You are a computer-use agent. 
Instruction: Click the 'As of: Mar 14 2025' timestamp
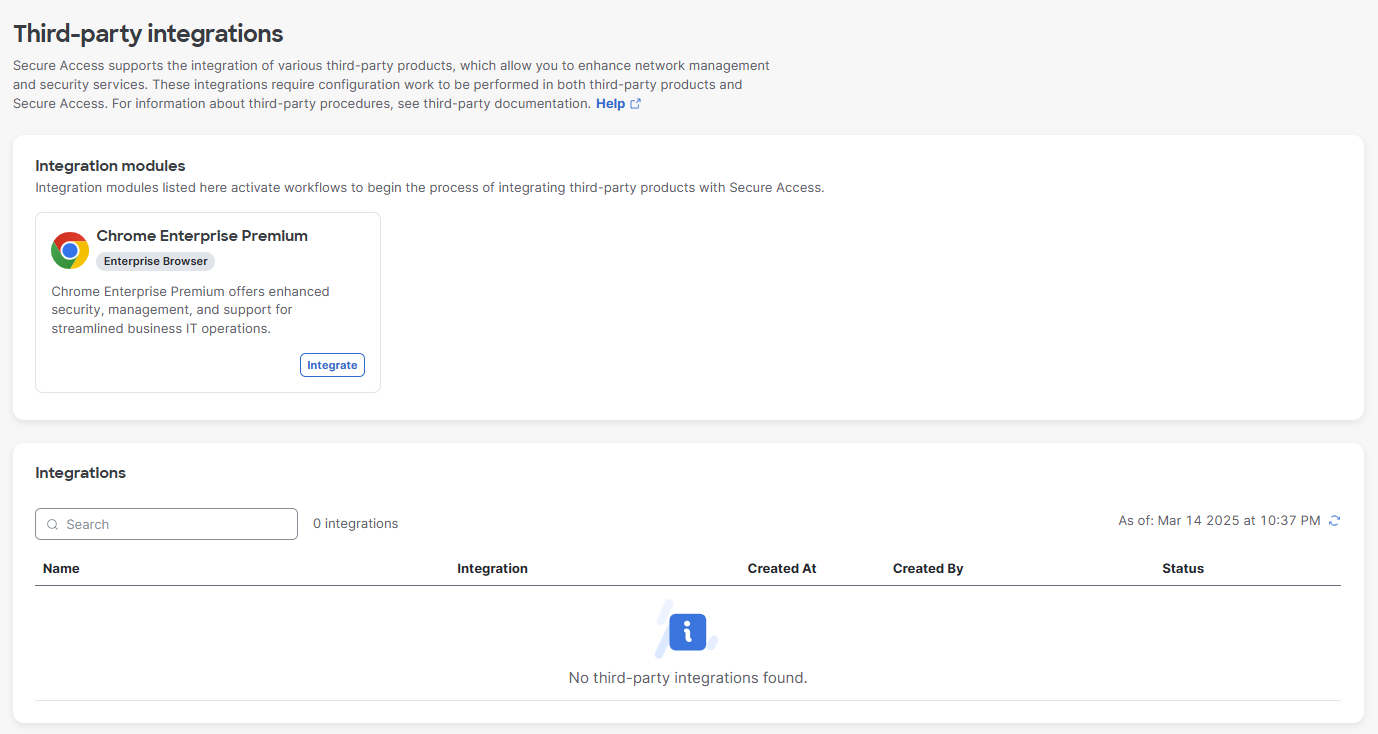point(1219,521)
